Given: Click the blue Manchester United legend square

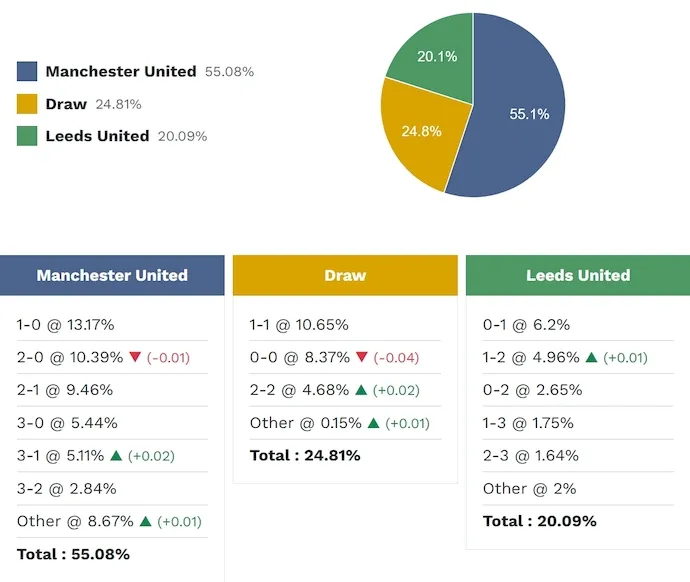Looking at the screenshot, I should pos(27,72).
